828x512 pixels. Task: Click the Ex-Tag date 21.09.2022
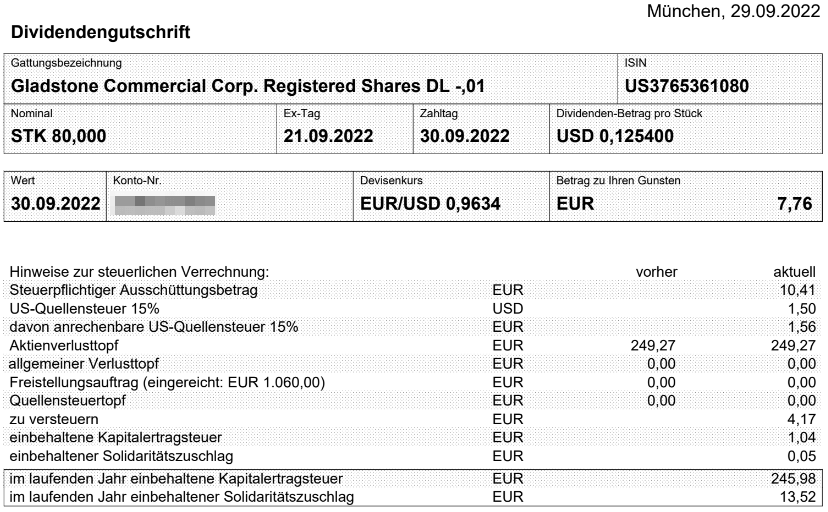coord(328,136)
